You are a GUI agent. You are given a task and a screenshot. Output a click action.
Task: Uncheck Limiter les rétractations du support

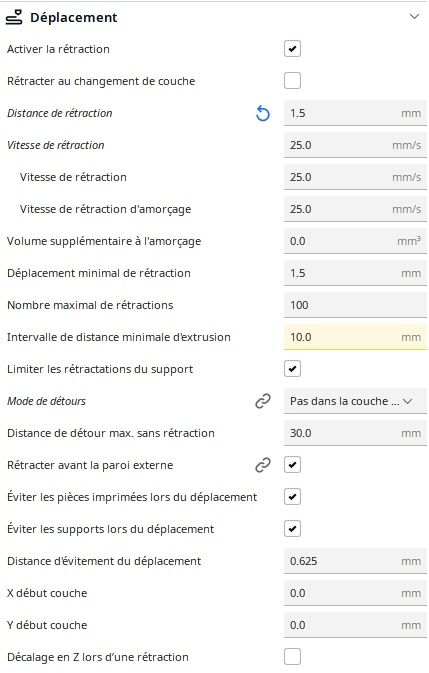click(x=292, y=369)
